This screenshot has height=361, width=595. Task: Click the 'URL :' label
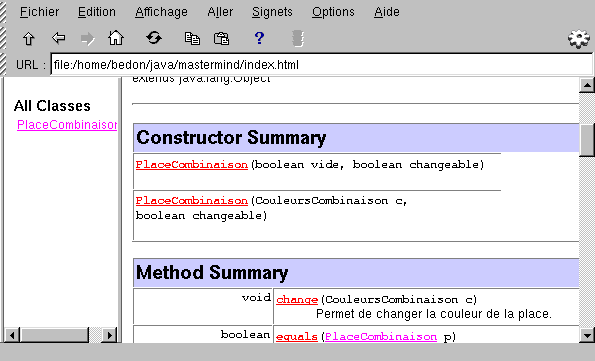(x=31, y=65)
